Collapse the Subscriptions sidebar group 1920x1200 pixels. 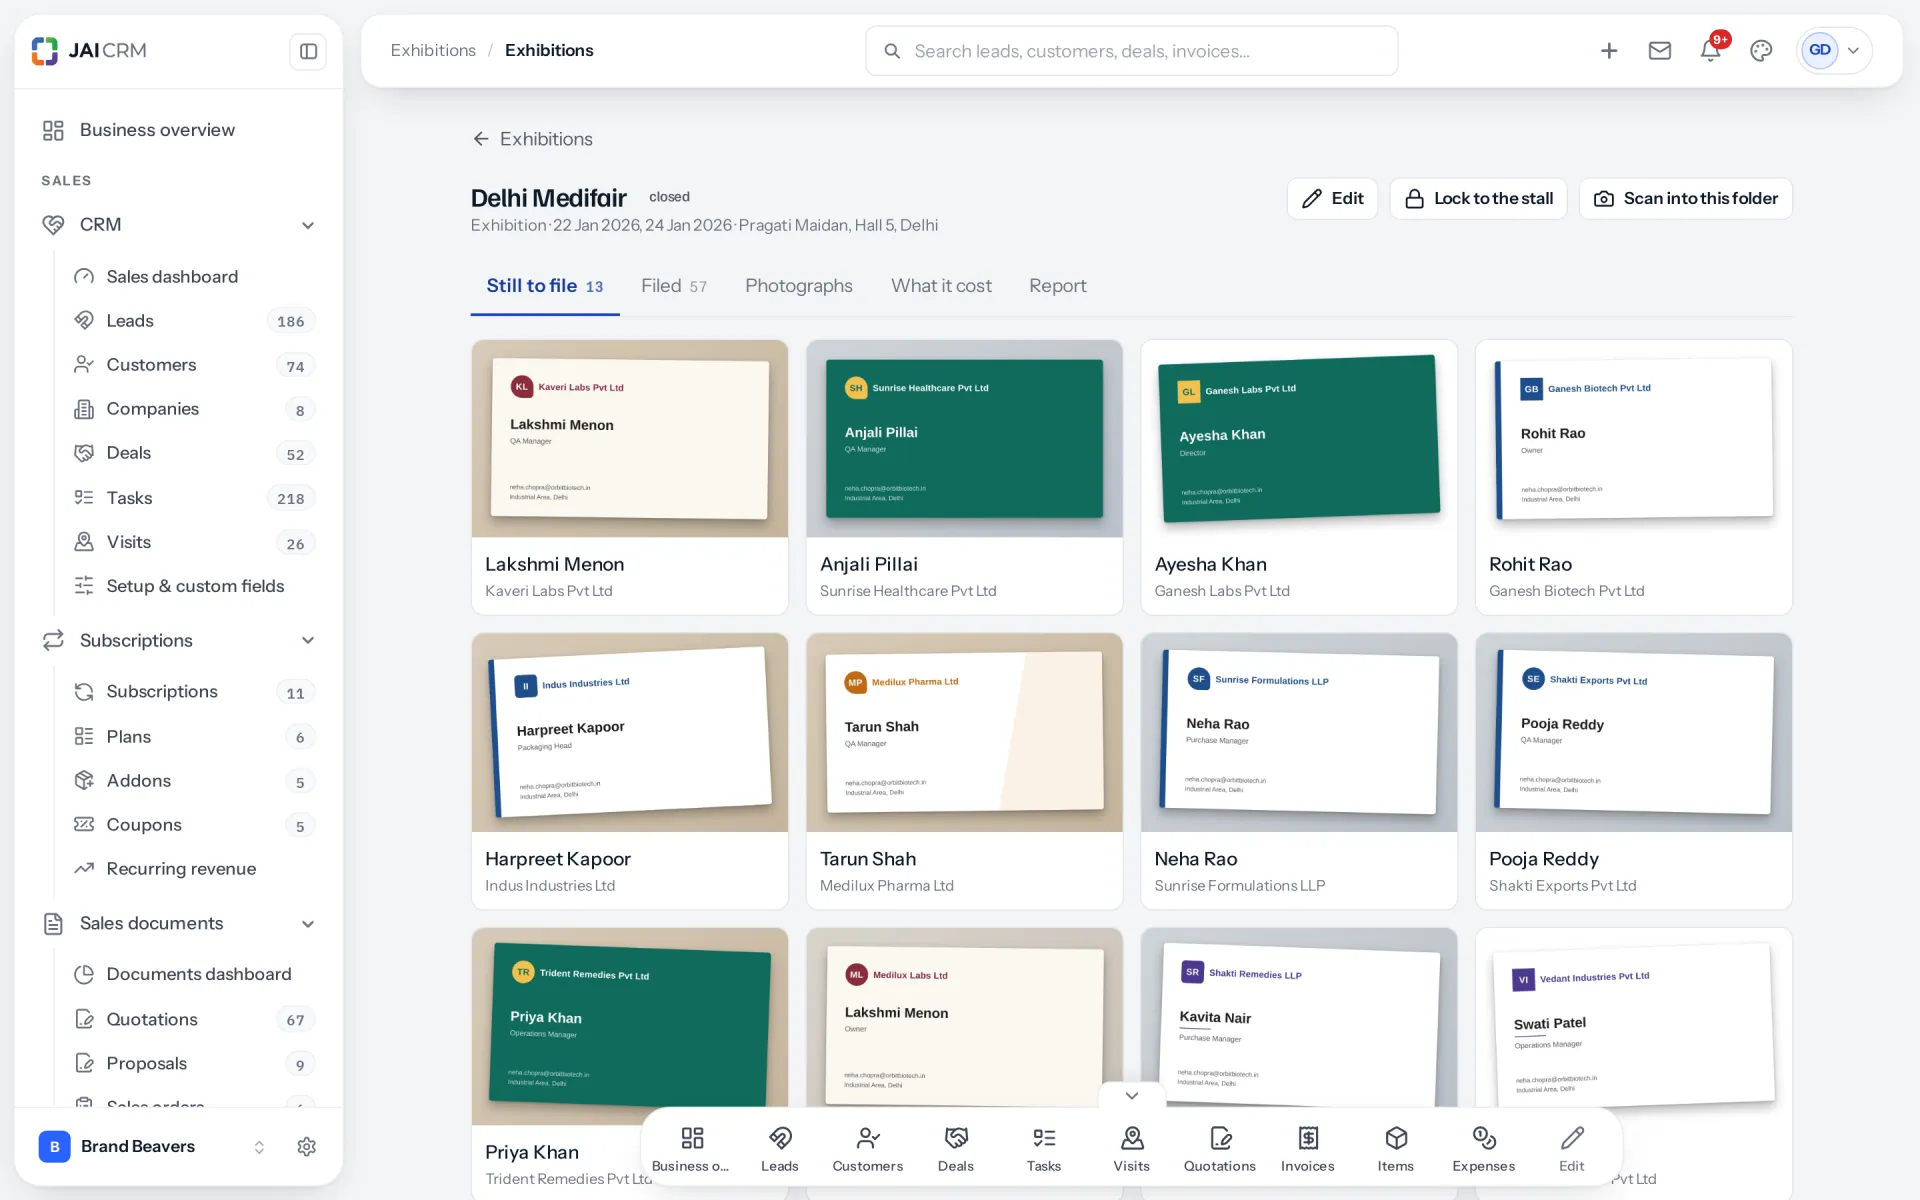click(x=308, y=641)
